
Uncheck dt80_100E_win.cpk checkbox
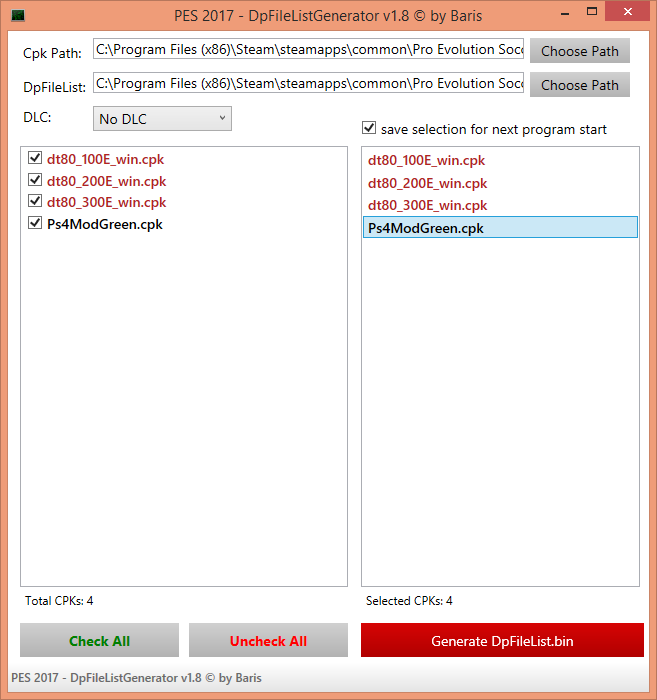[35, 158]
